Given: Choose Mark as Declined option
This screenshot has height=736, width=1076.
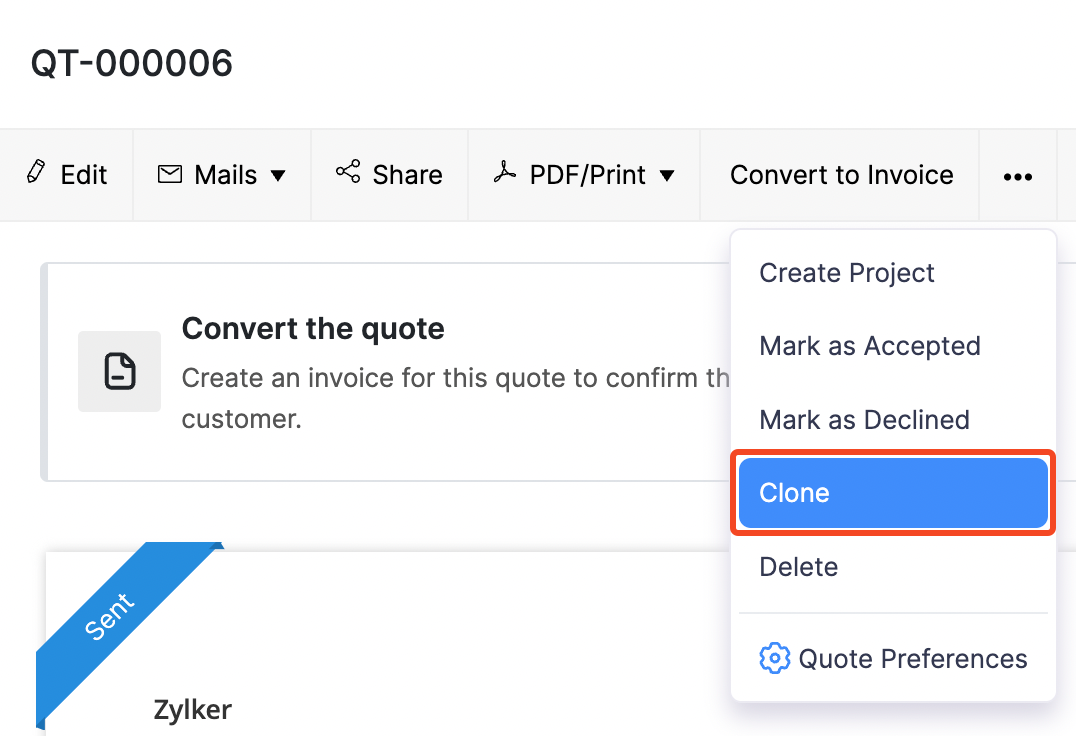Looking at the screenshot, I should click(864, 419).
